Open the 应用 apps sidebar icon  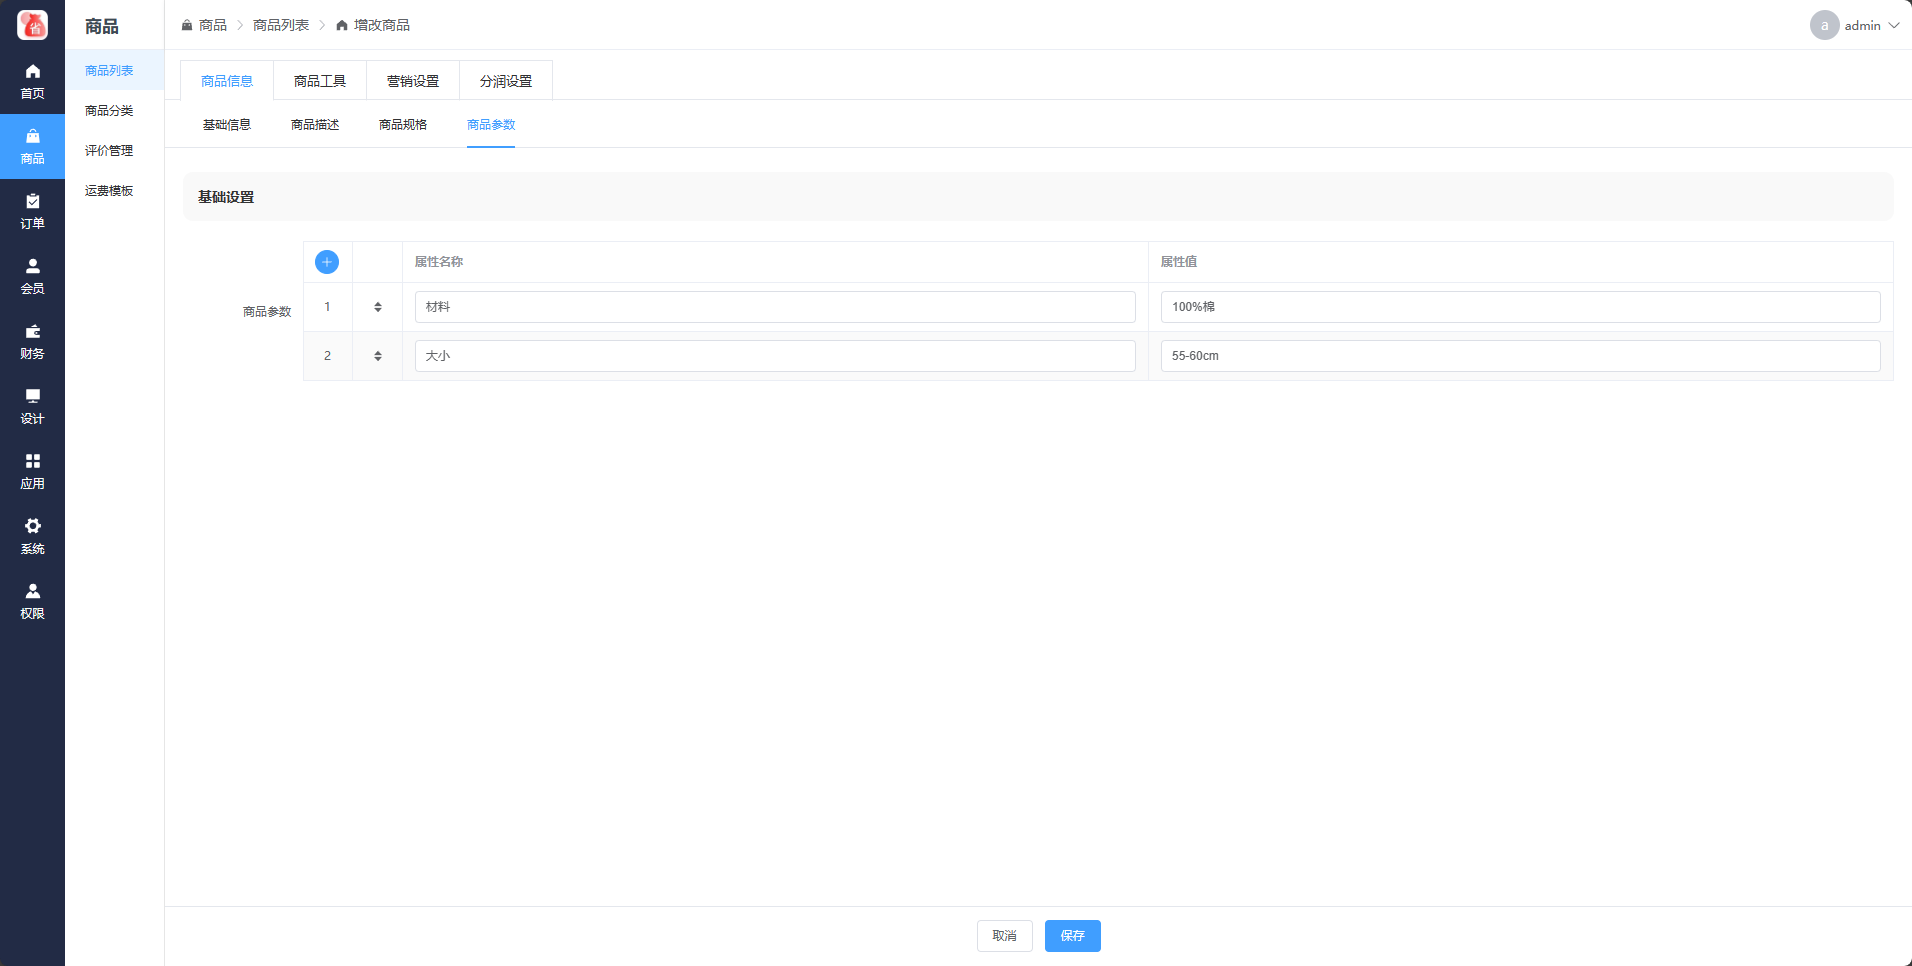[32, 471]
